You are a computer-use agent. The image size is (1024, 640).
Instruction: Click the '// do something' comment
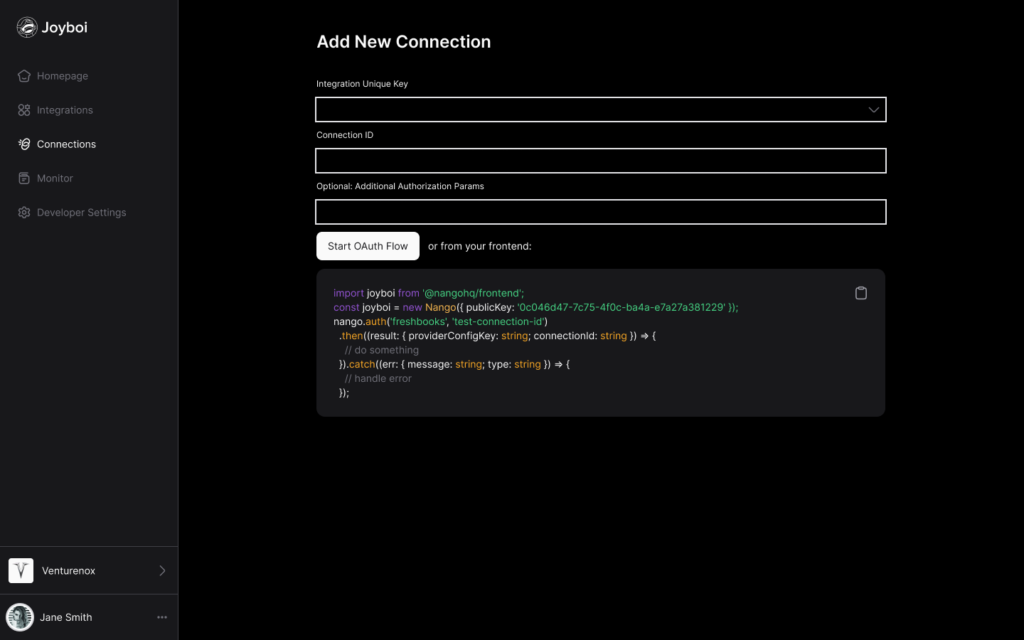pyautogui.click(x=381, y=350)
